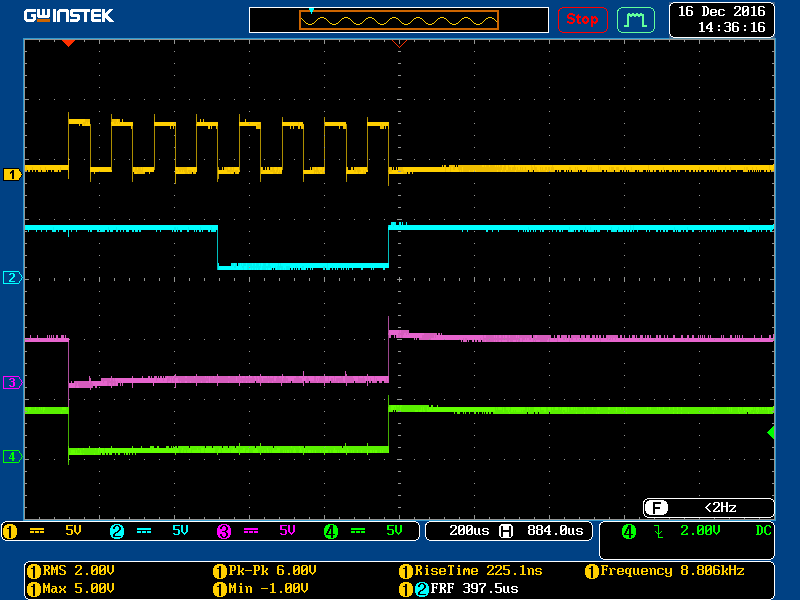Viewport: 800px width, 600px height.
Task: Click the RMS 2.00V measurement
Action: click(70, 570)
